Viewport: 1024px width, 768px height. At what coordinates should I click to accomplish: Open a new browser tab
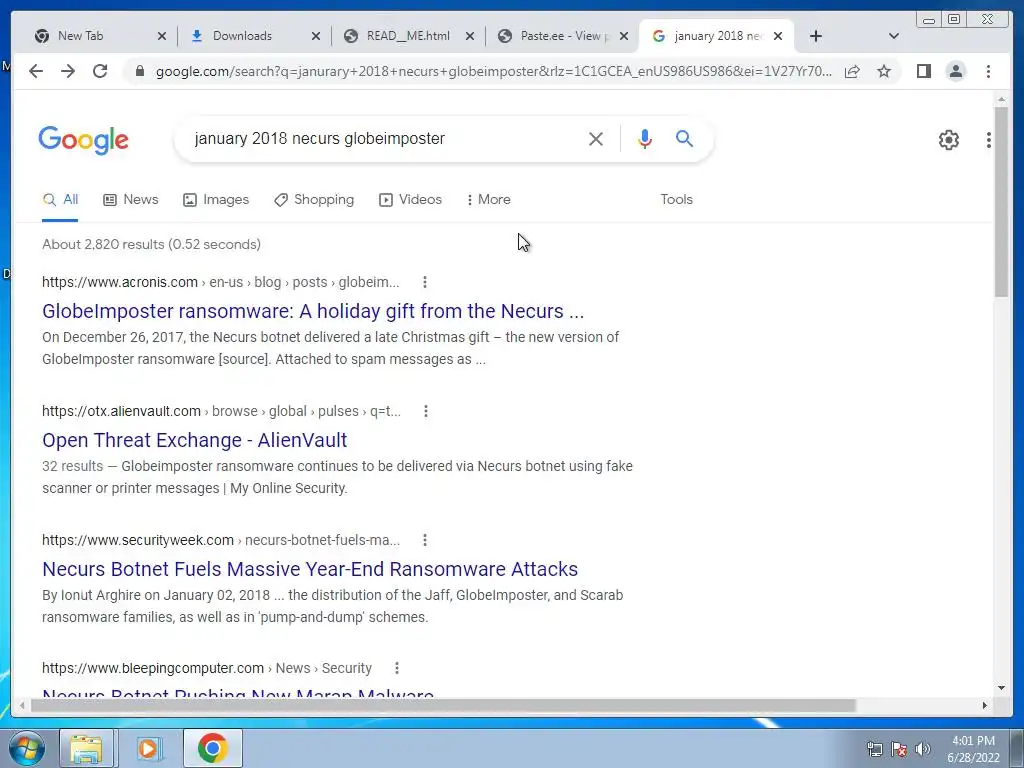pyautogui.click(x=816, y=36)
